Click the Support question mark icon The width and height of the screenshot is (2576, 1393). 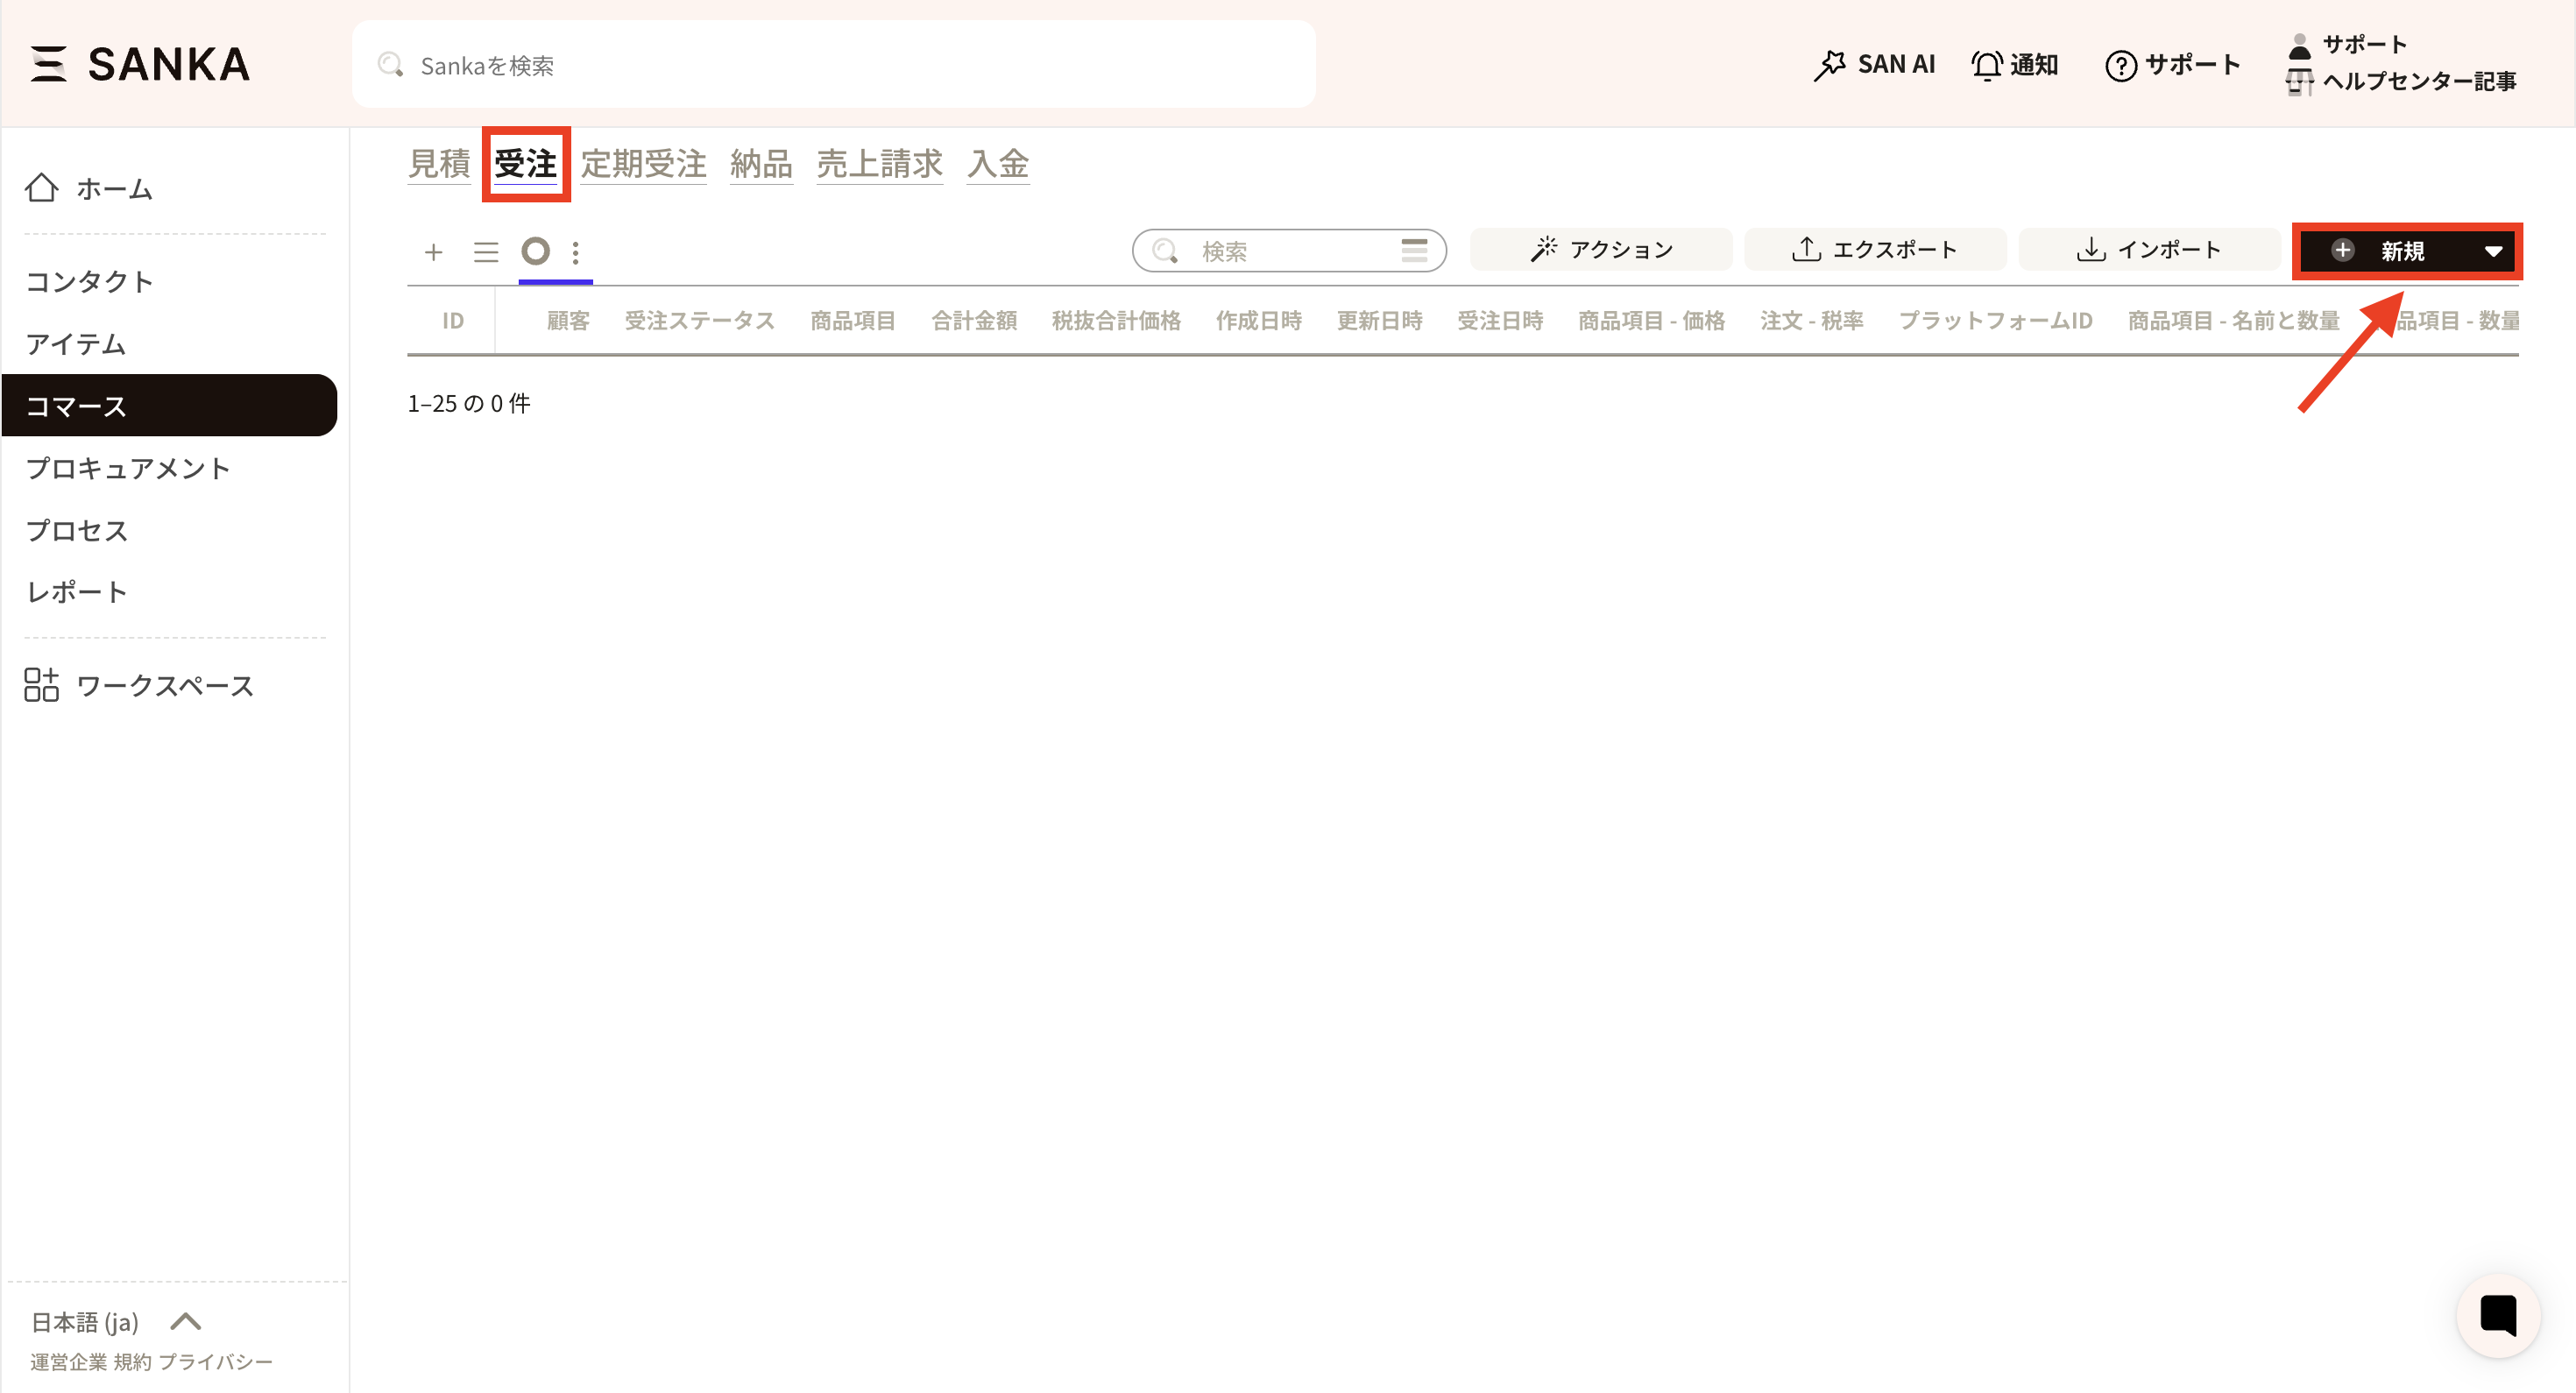coord(2120,66)
